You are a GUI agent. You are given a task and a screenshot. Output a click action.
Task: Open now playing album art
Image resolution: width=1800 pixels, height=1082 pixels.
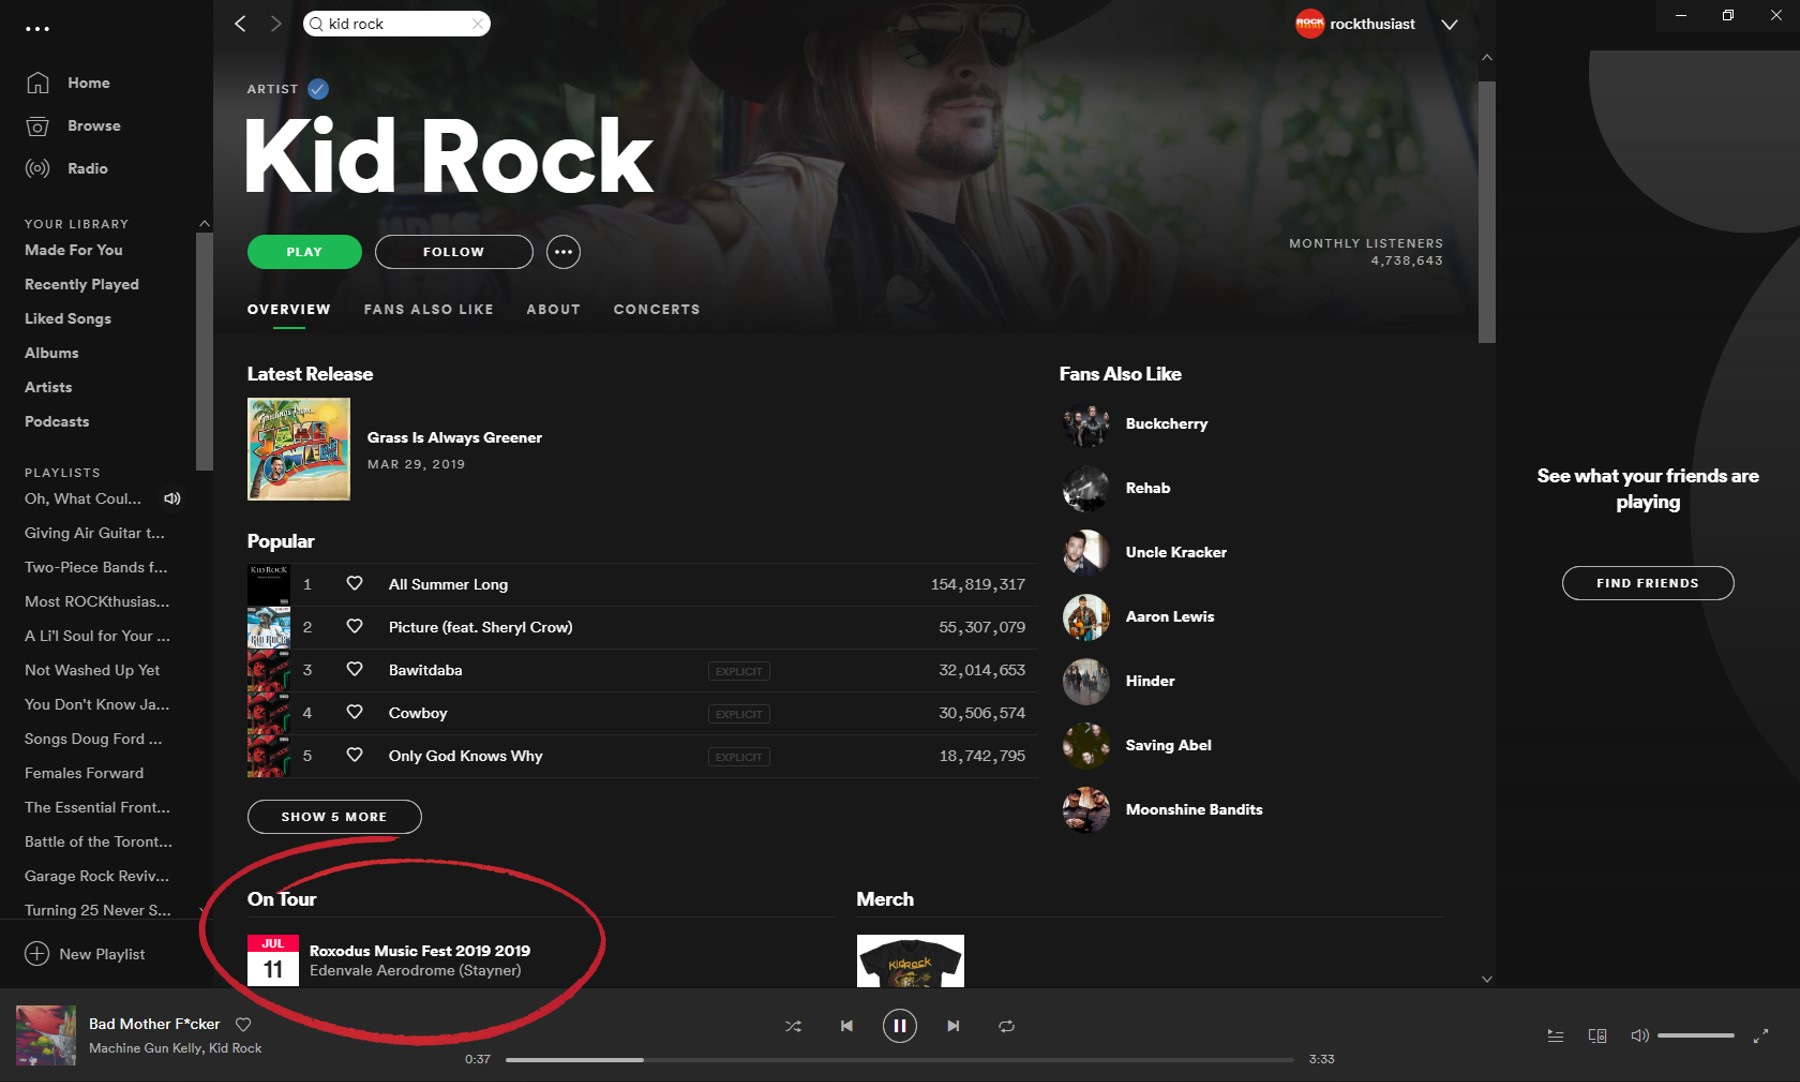pyautogui.click(x=45, y=1035)
